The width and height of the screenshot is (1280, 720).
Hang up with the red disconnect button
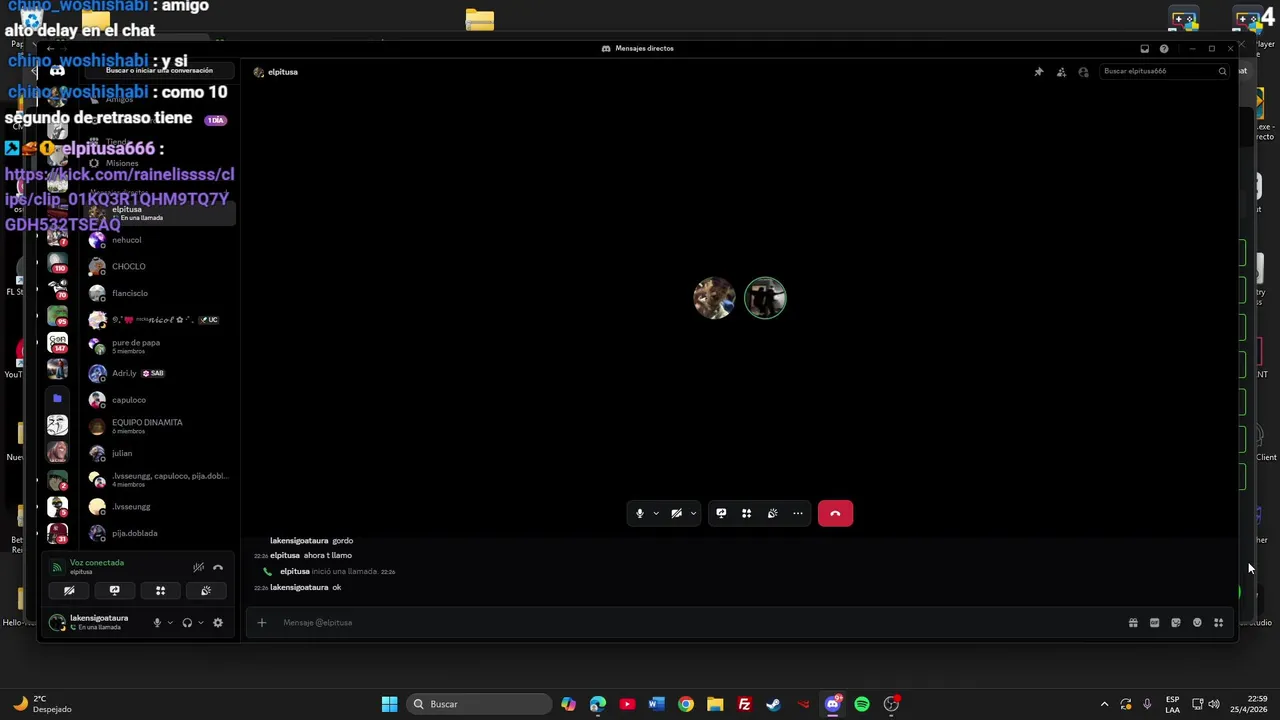[x=835, y=513]
